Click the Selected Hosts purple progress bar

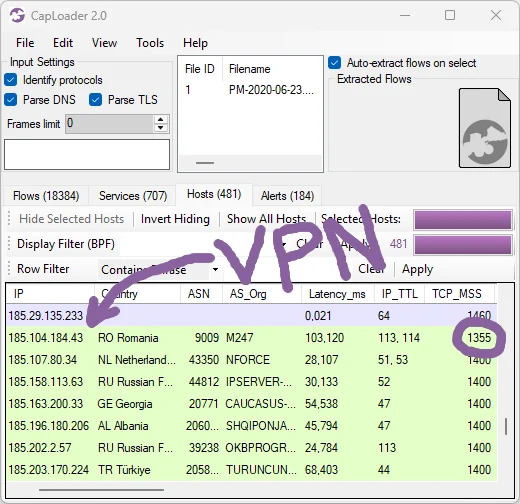463,220
